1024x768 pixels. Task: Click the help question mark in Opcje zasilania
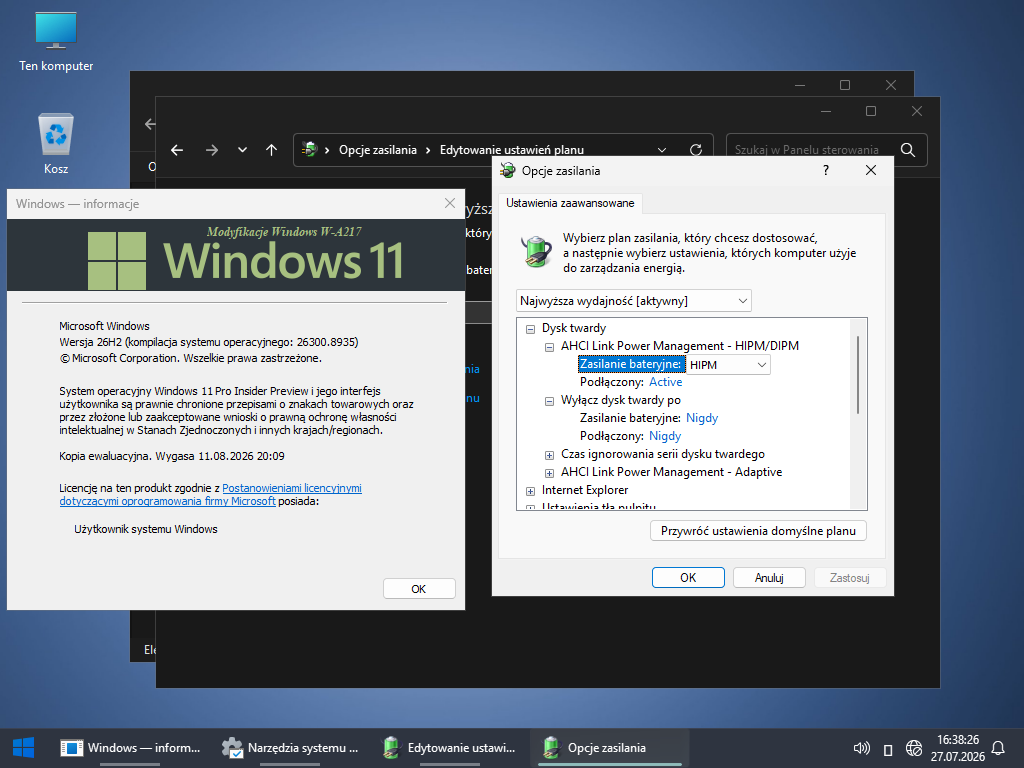coord(826,170)
